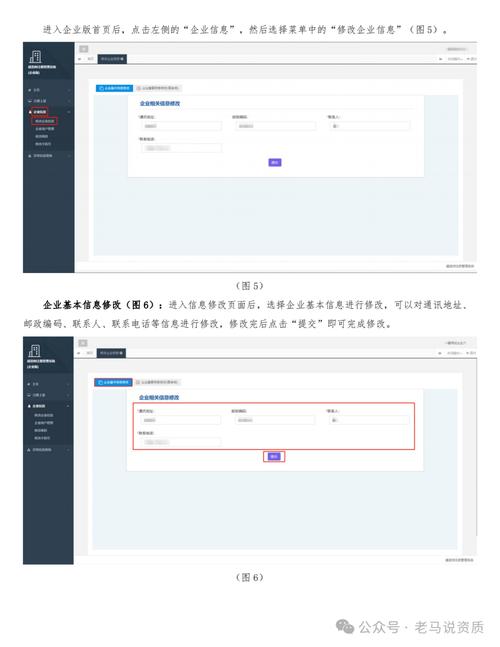
Task: Toggle sidebar collapse button in Figure 6 header
Action: [x=83, y=343]
